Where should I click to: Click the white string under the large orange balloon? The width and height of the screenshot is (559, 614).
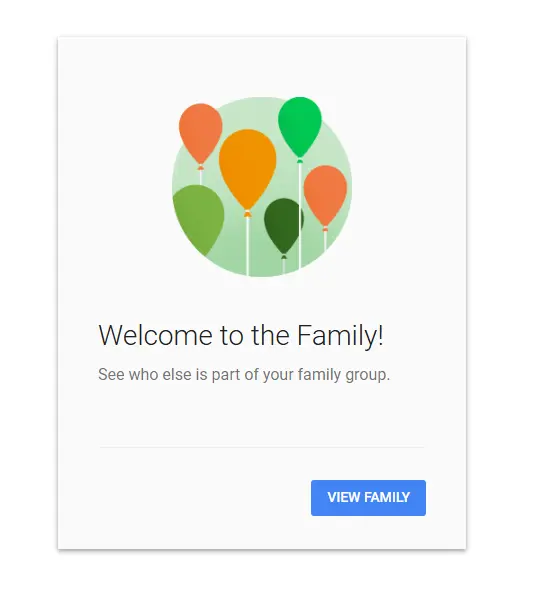247,246
